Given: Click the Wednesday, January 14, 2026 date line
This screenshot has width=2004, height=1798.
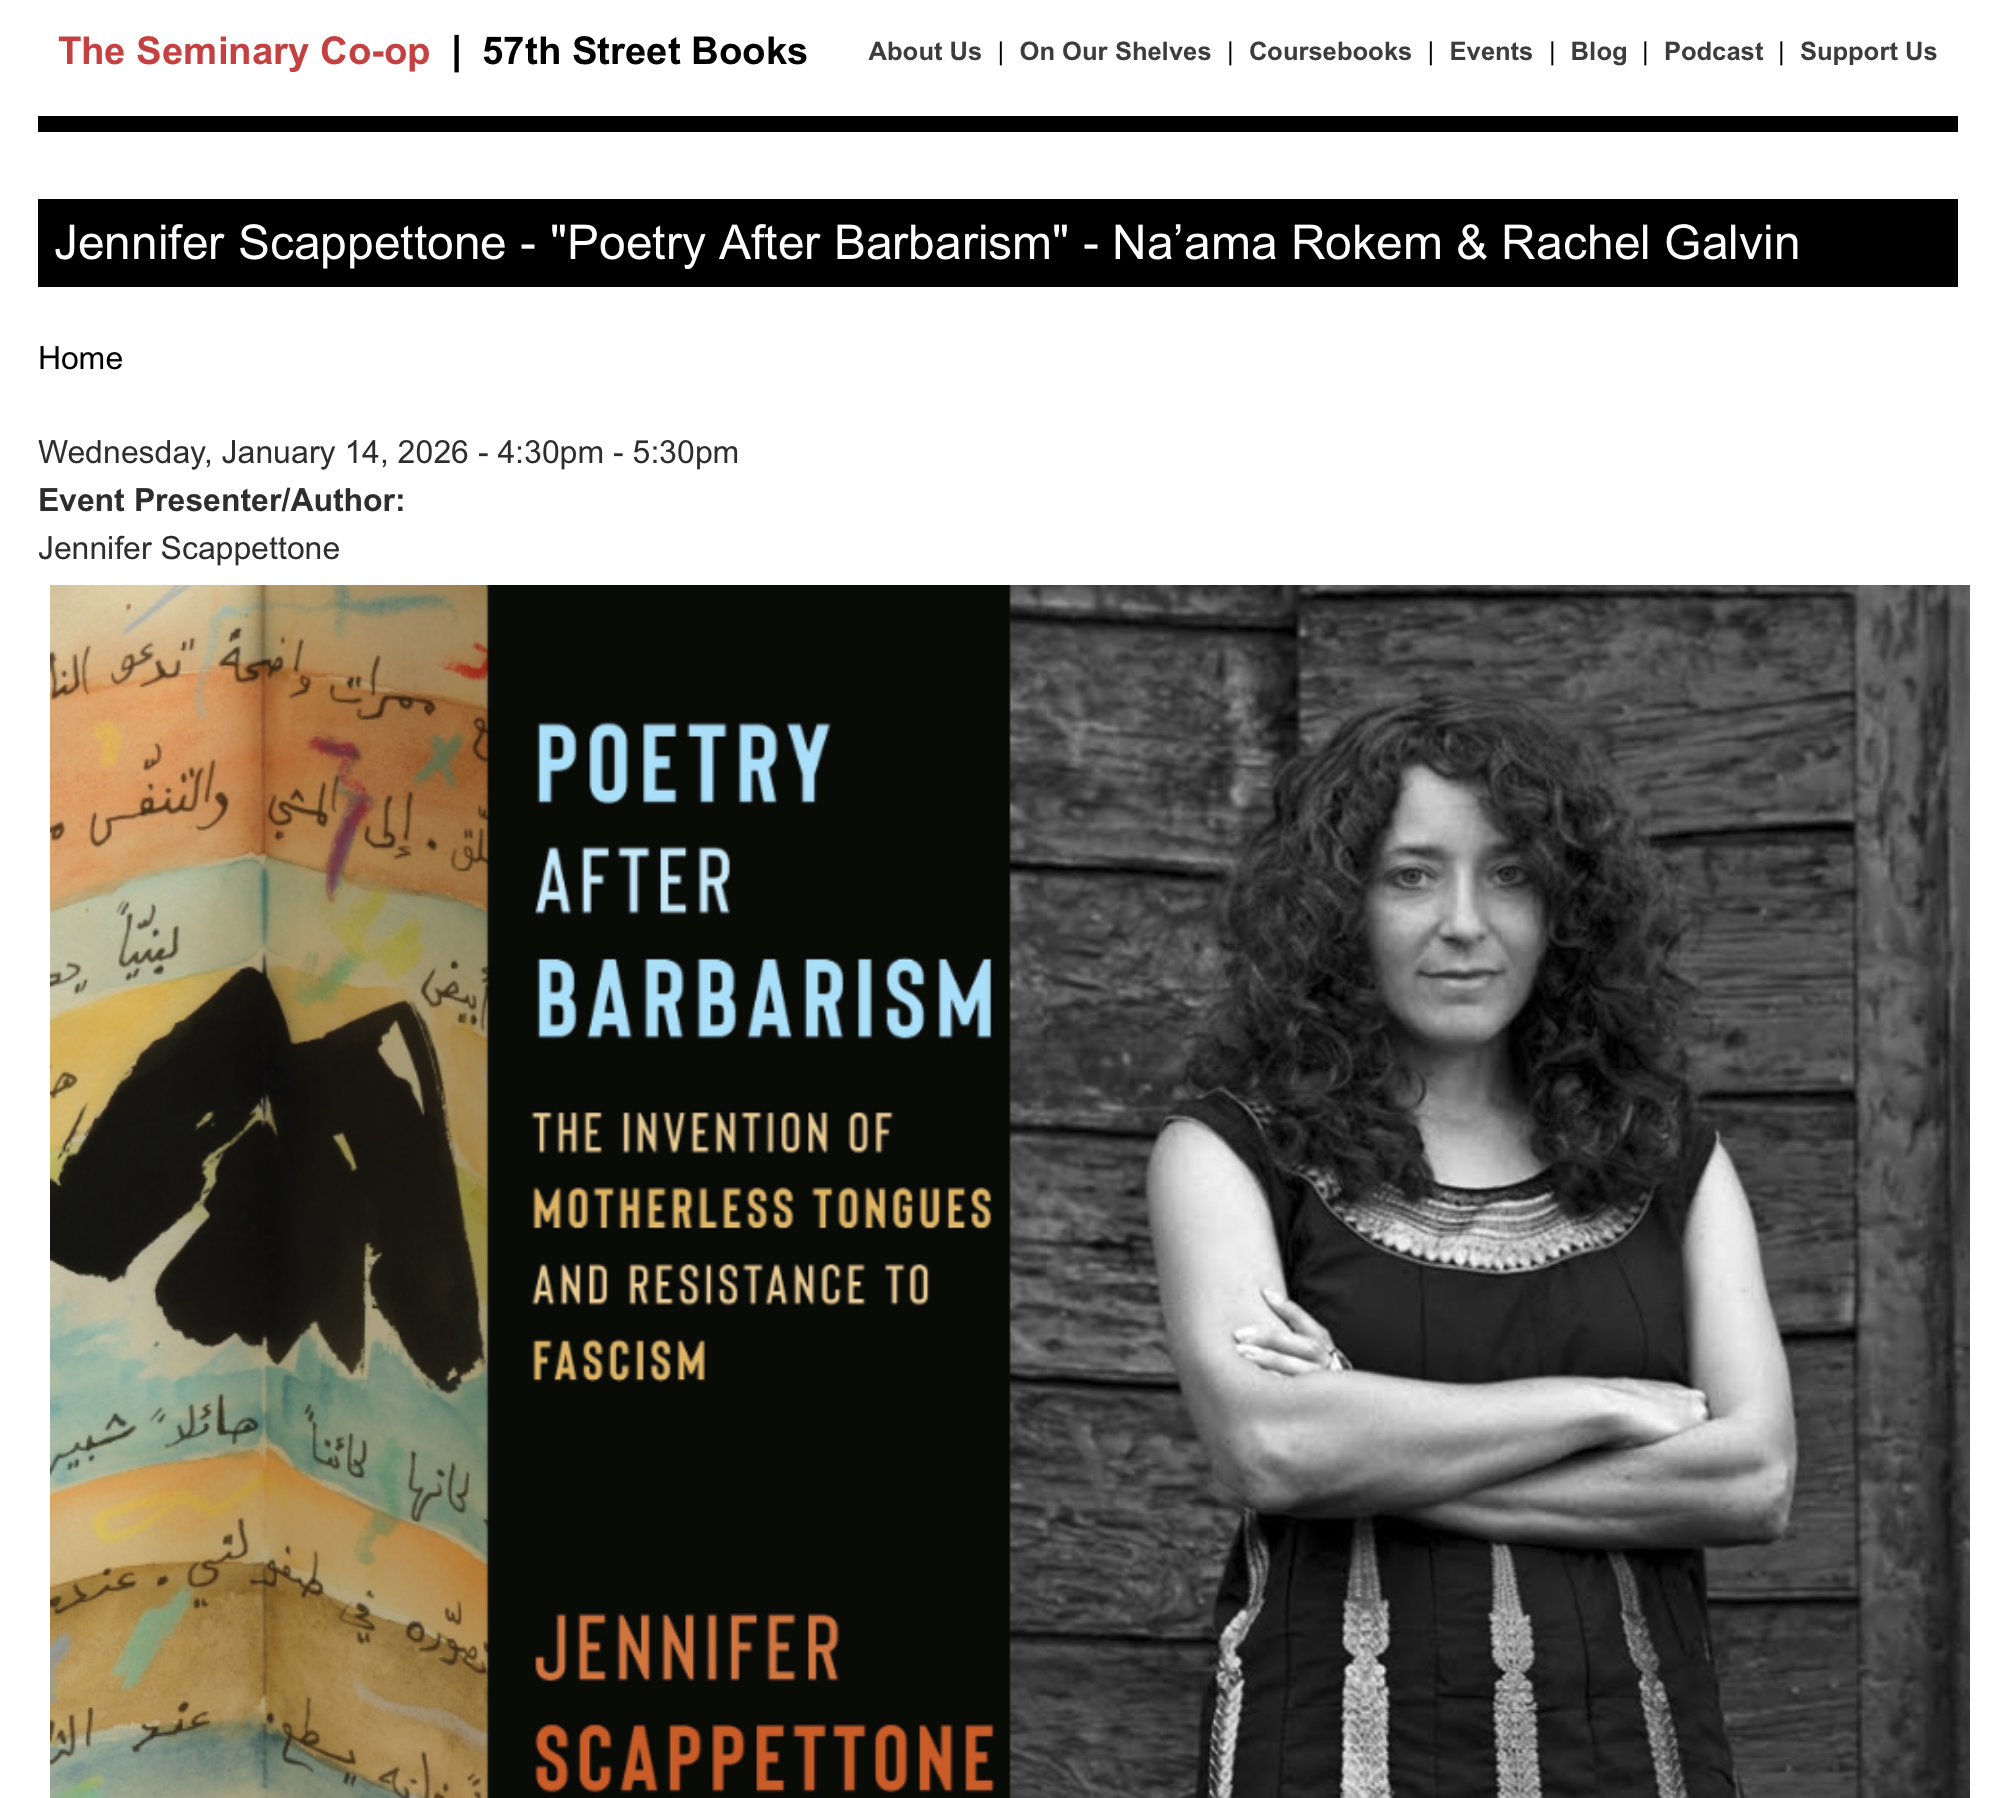Looking at the screenshot, I should click(388, 452).
